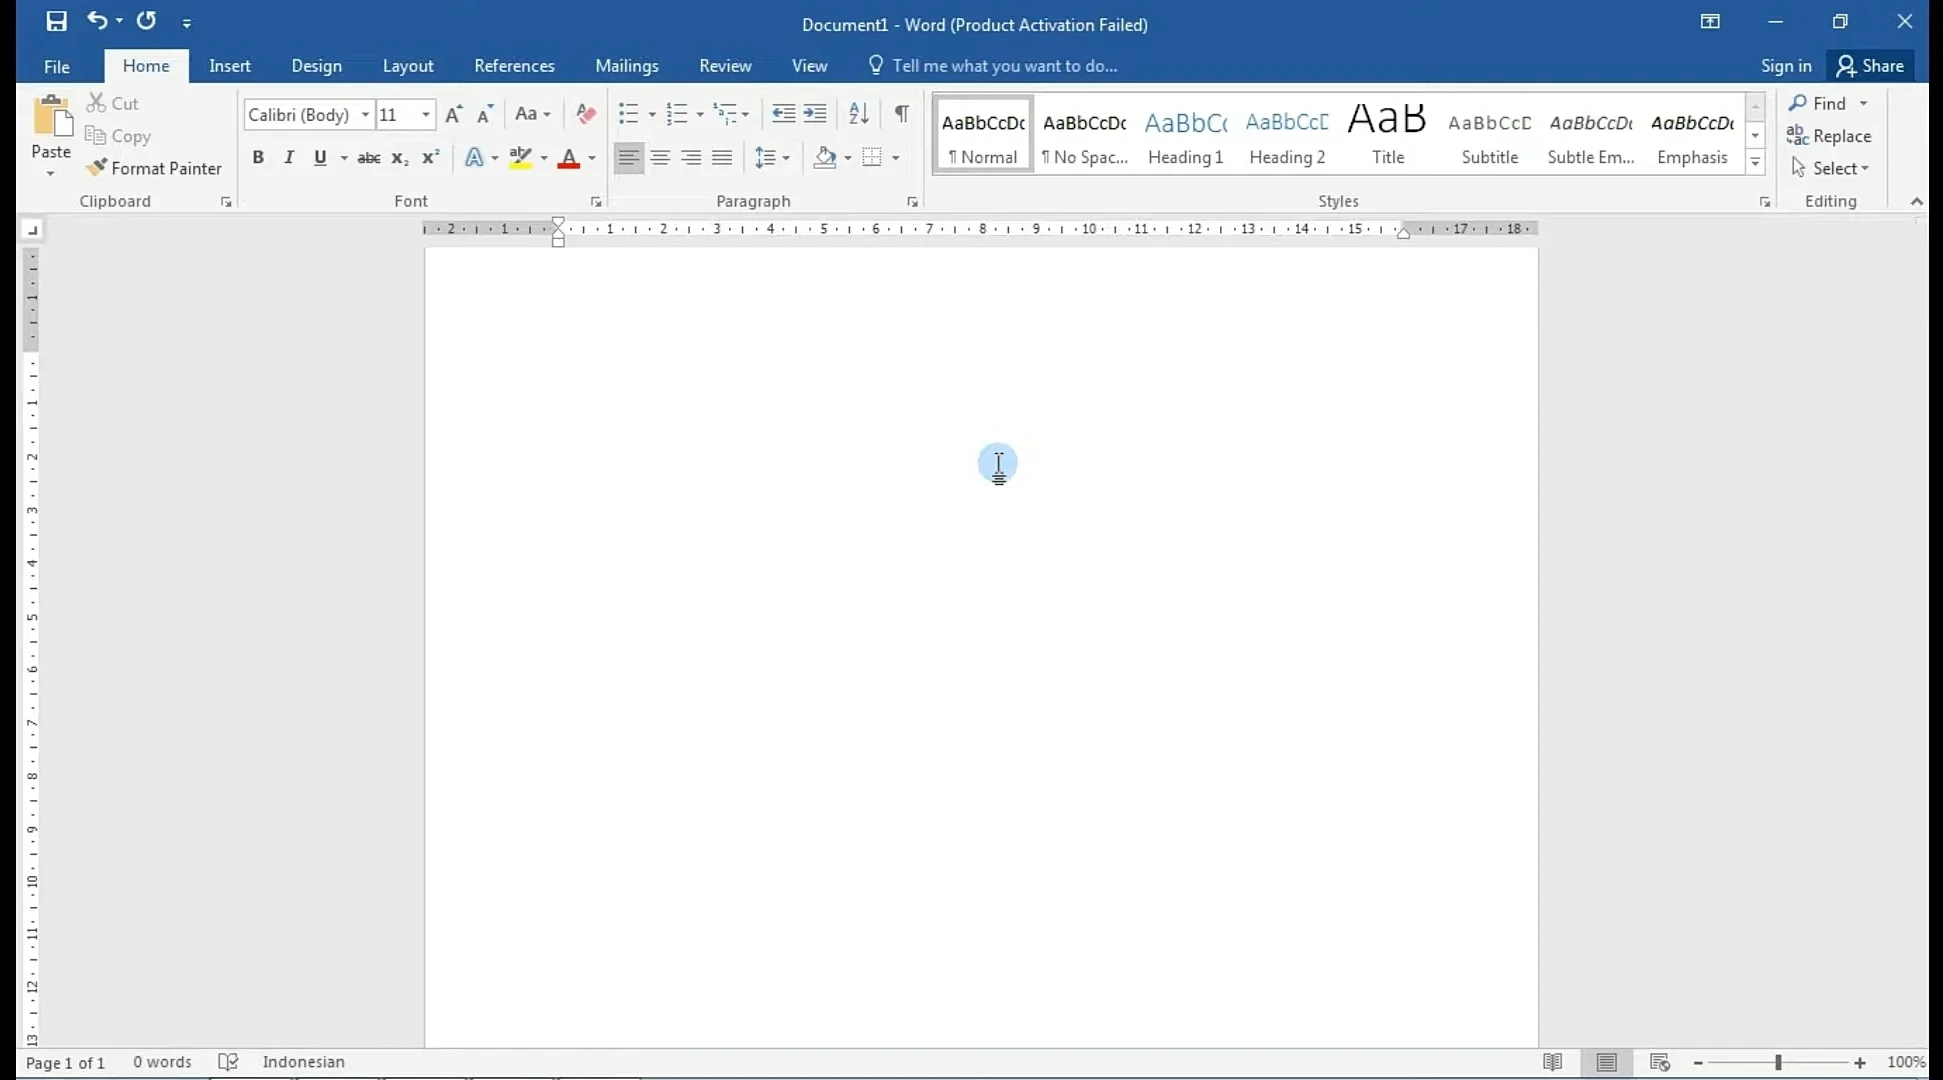Open the File tab

[x=57, y=66]
